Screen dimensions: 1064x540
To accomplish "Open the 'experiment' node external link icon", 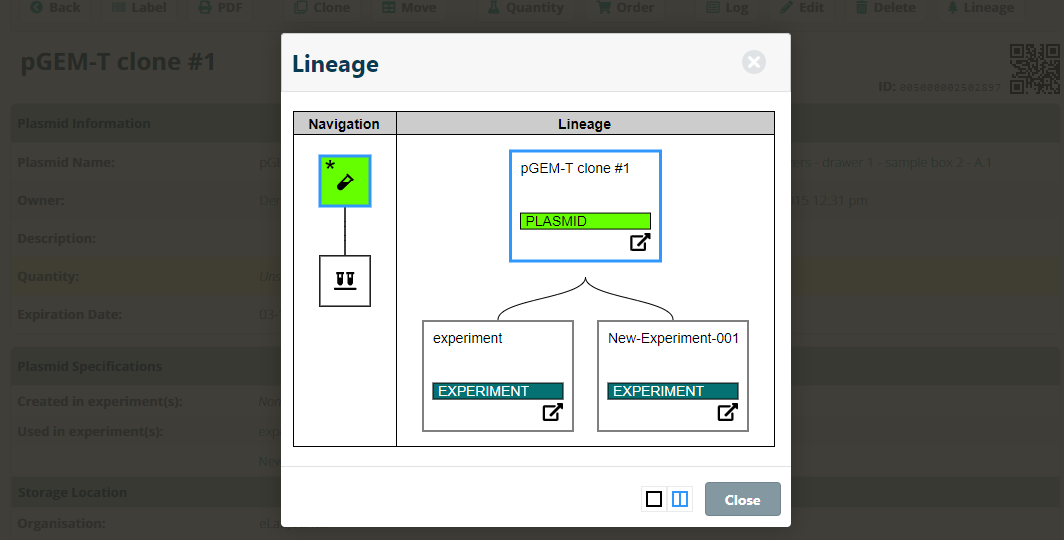I will (x=552, y=412).
